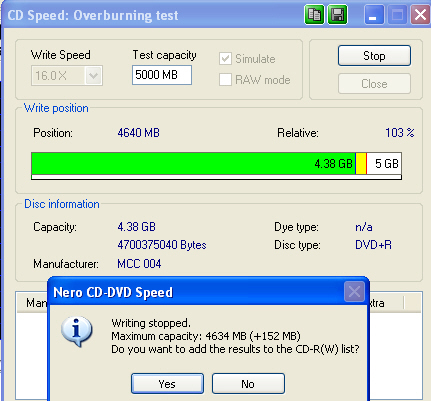Choose Yes to add results to list
This screenshot has height=401, width=431.
pos(167,384)
